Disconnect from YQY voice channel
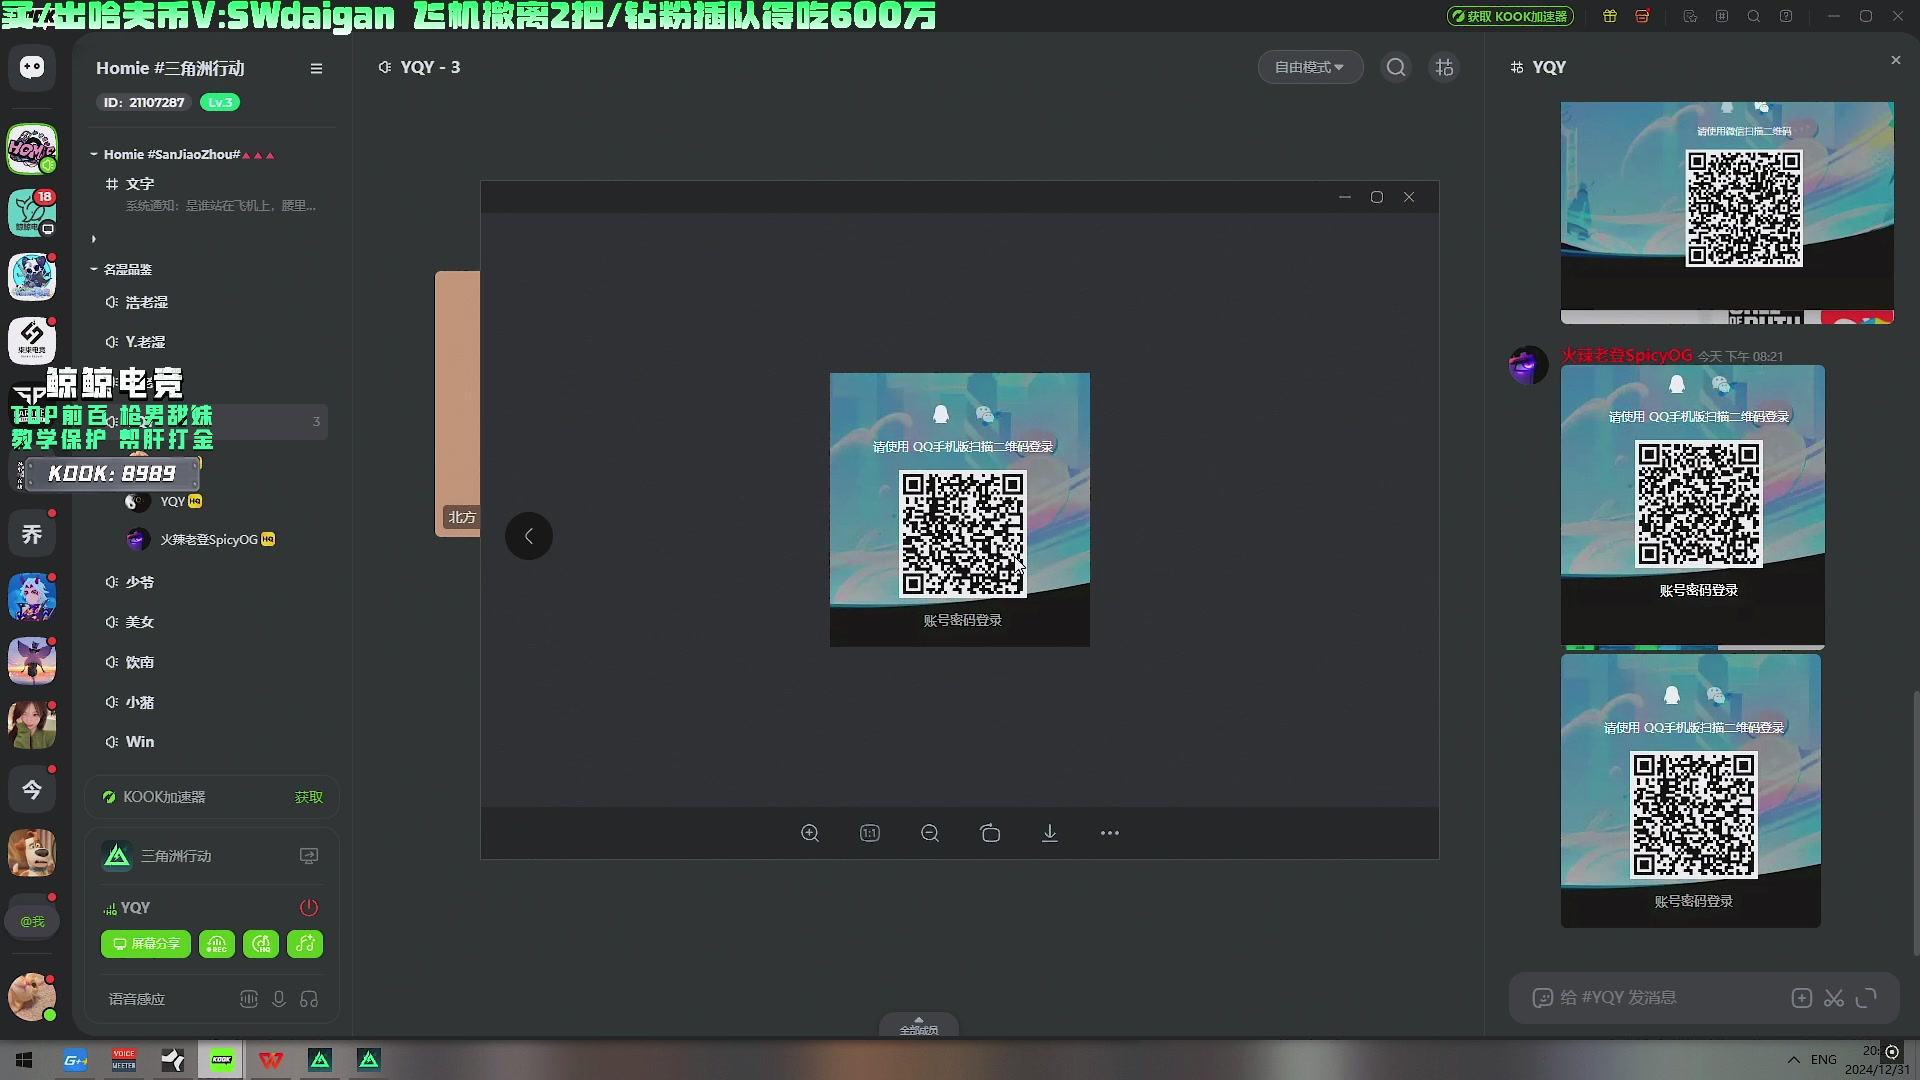The height and width of the screenshot is (1080, 1920). (x=309, y=907)
